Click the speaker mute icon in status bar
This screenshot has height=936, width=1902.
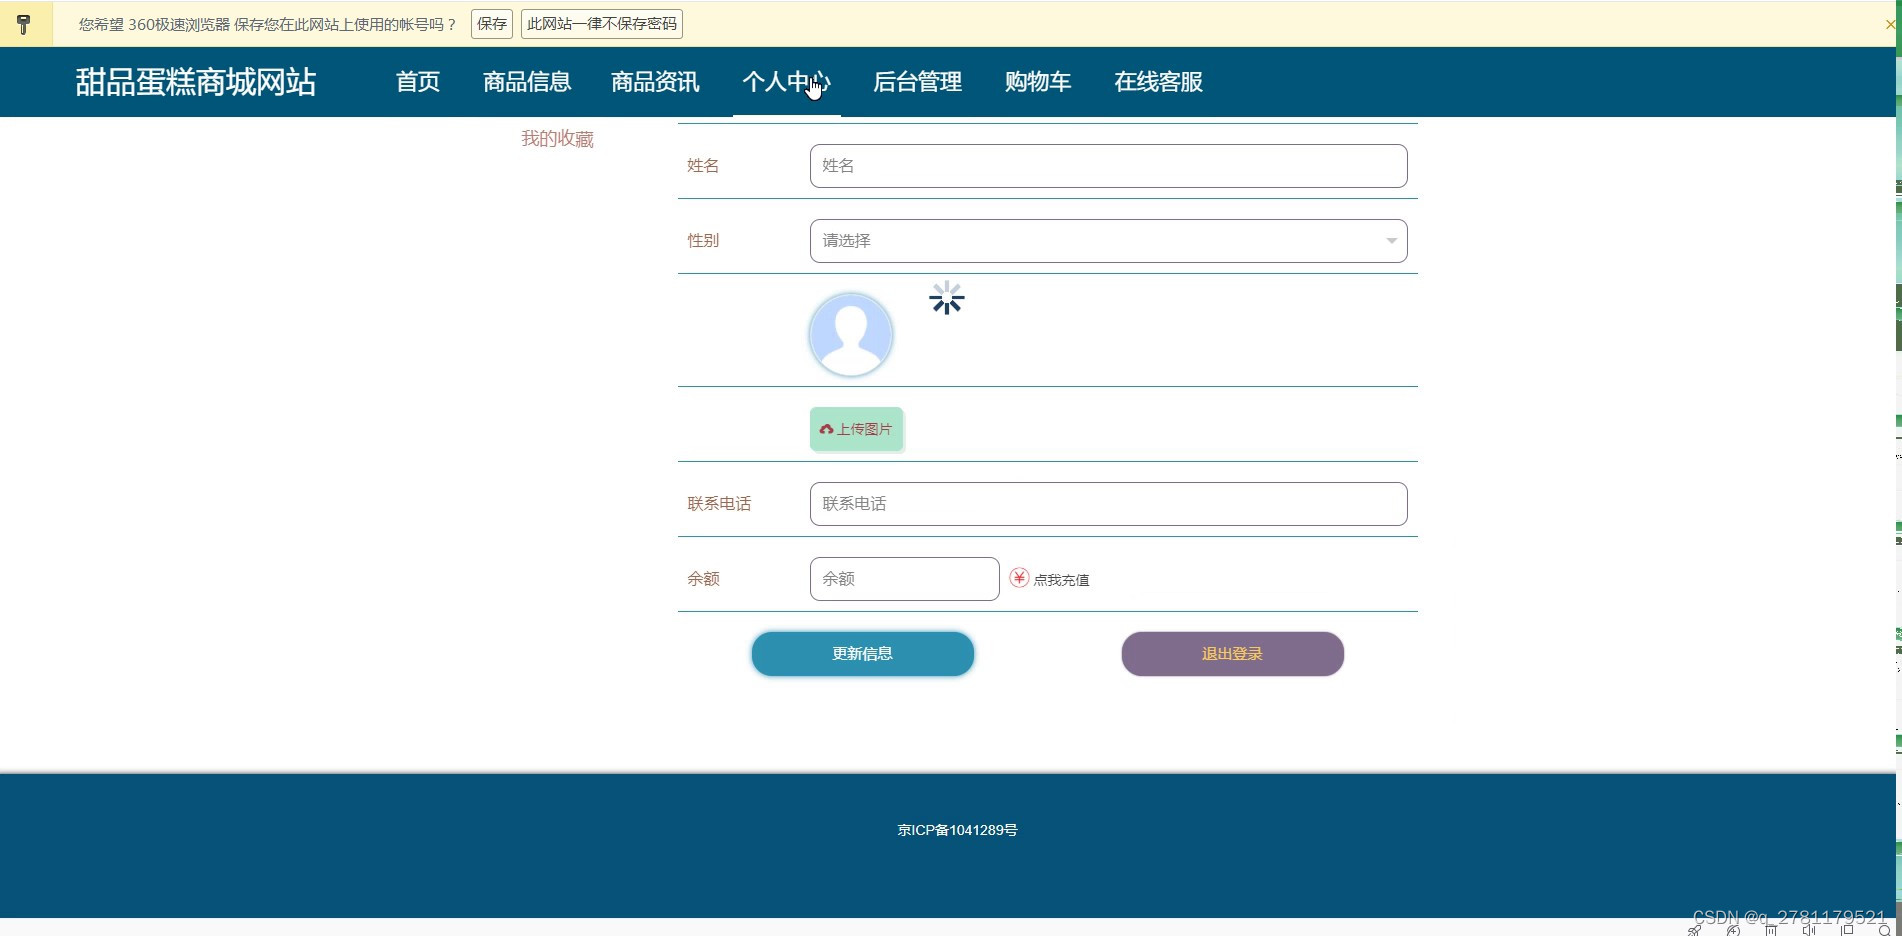click(x=1809, y=931)
